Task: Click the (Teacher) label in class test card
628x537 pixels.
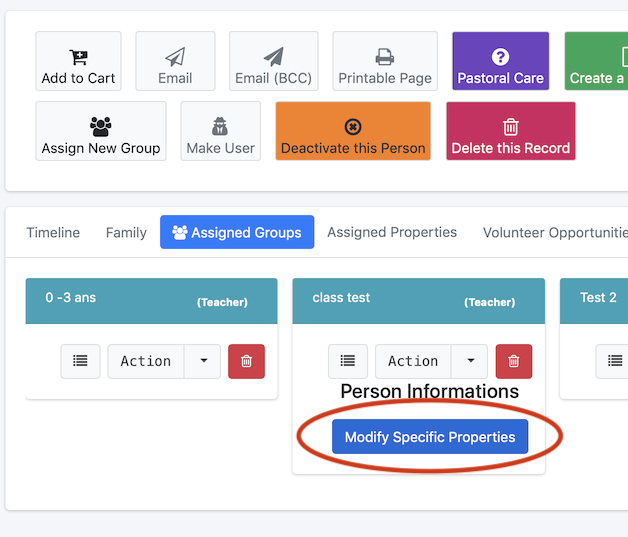Action: tap(489, 302)
